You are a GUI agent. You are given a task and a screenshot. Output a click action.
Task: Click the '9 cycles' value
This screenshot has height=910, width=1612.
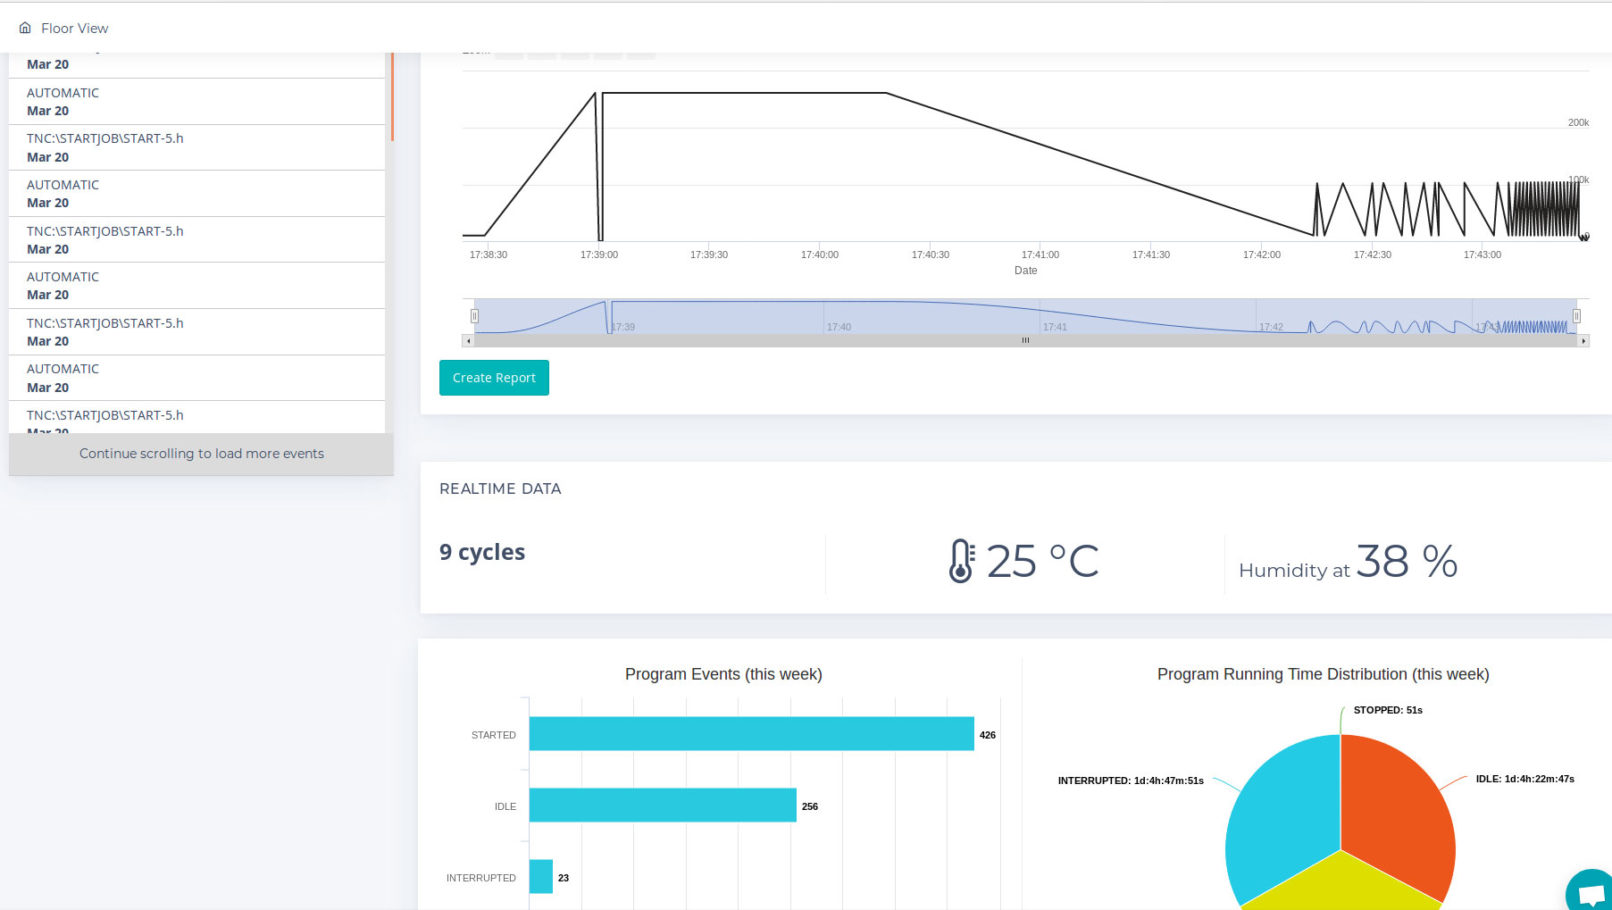coord(482,552)
